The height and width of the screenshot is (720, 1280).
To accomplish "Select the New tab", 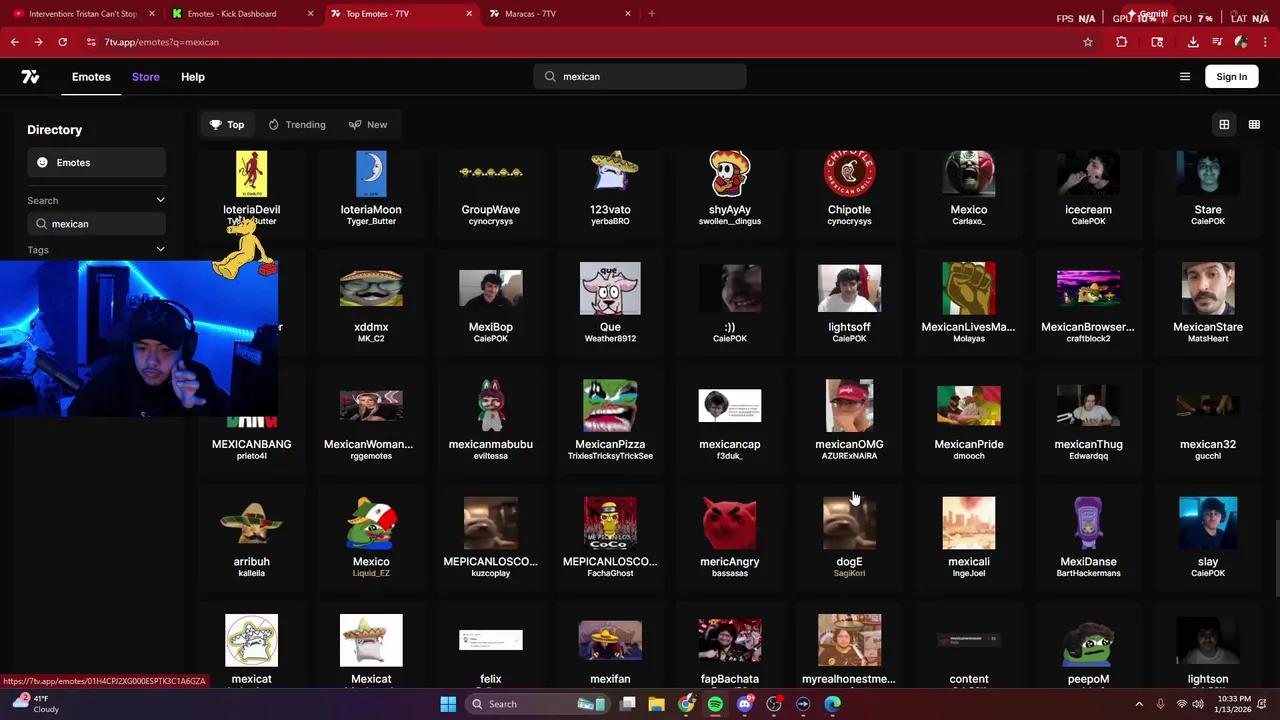I will coord(368,125).
